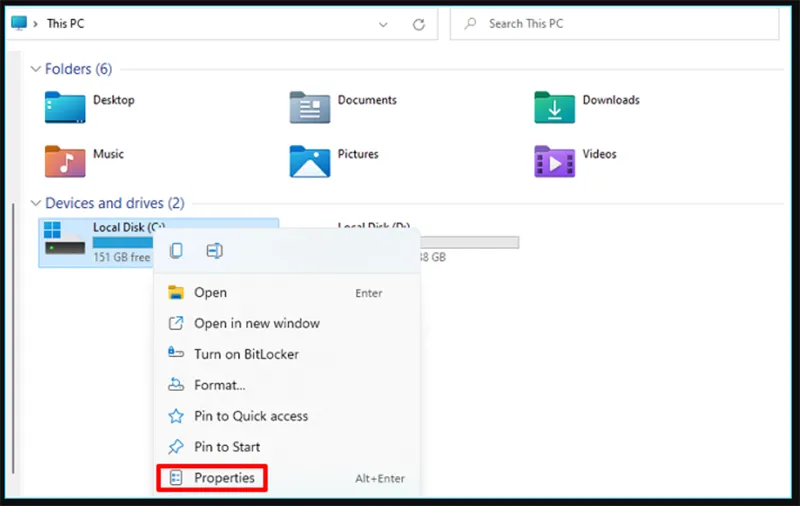800x506 pixels.
Task: Click the This PC breadcrumb text
Action: [65, 23]
